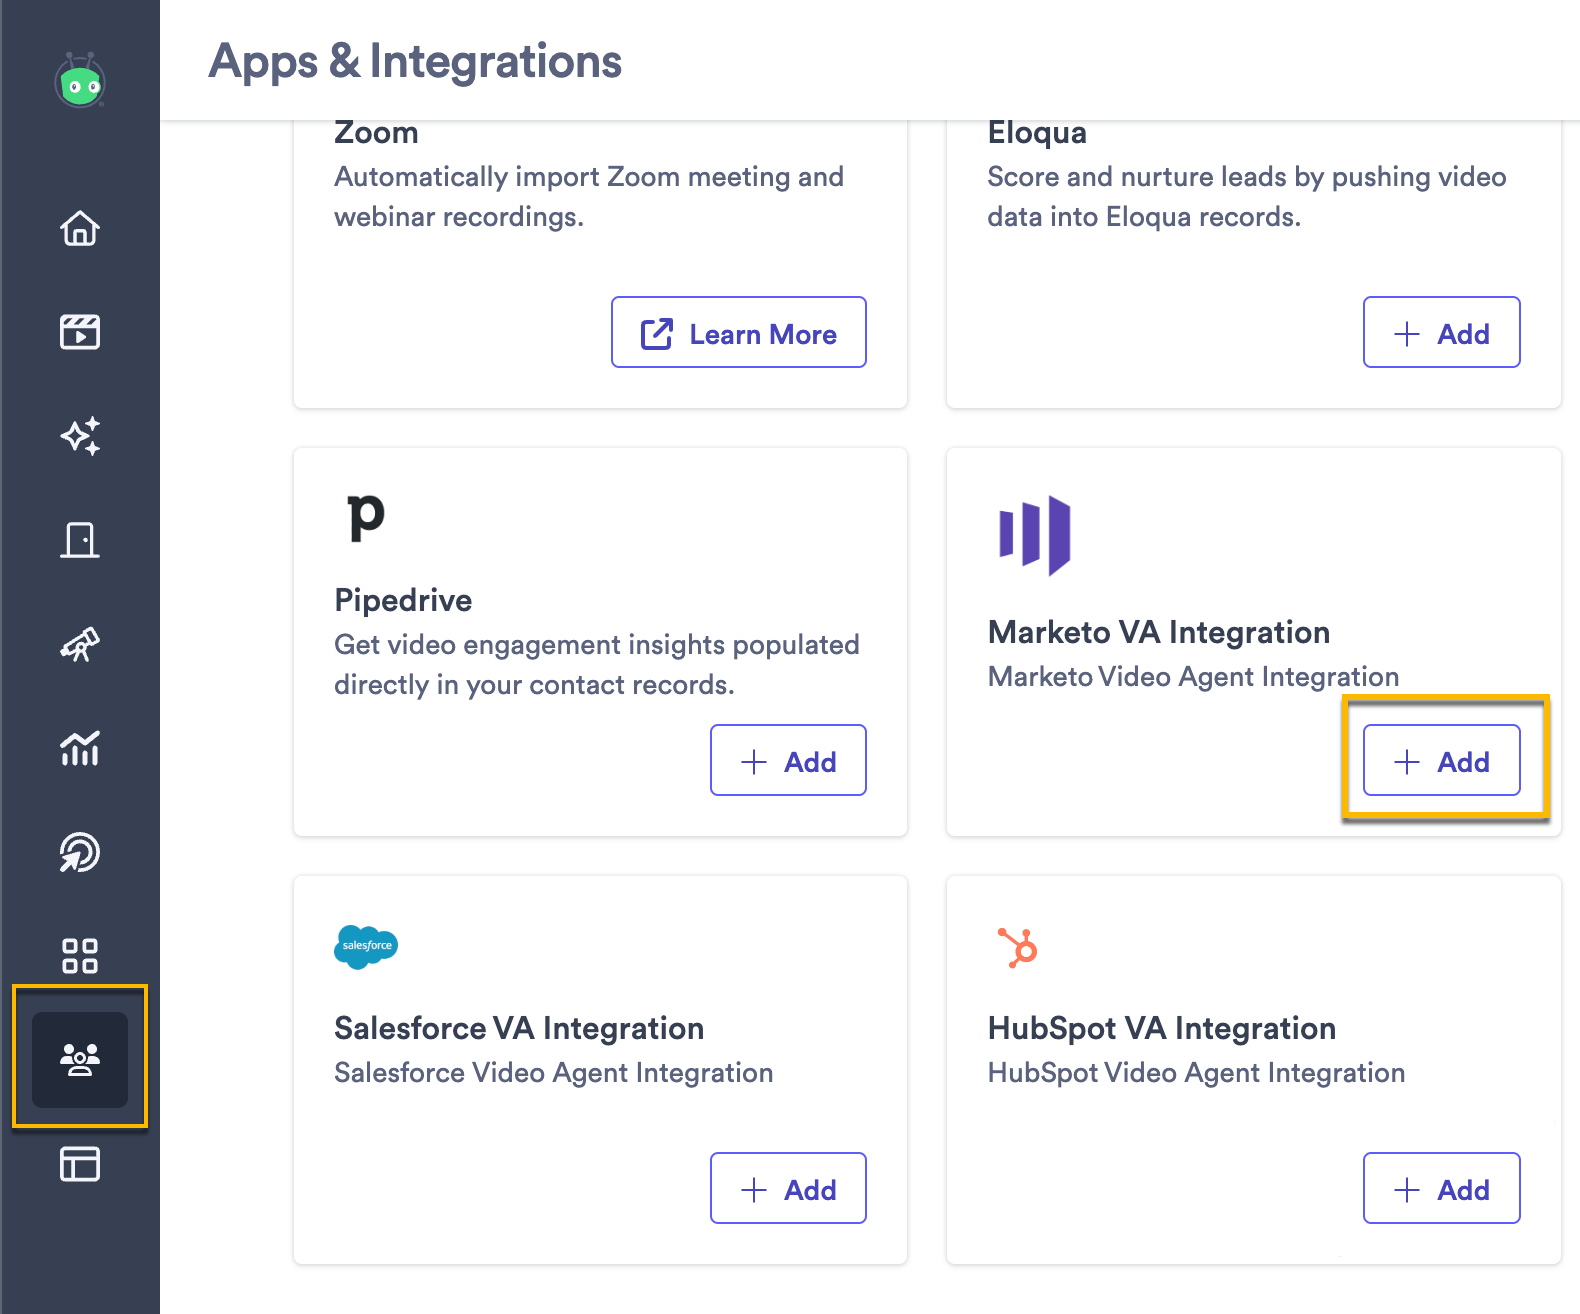Add the HubSpot VA Integration
This screenshot has height=1314, width=1580.
coord(1441,1188)
